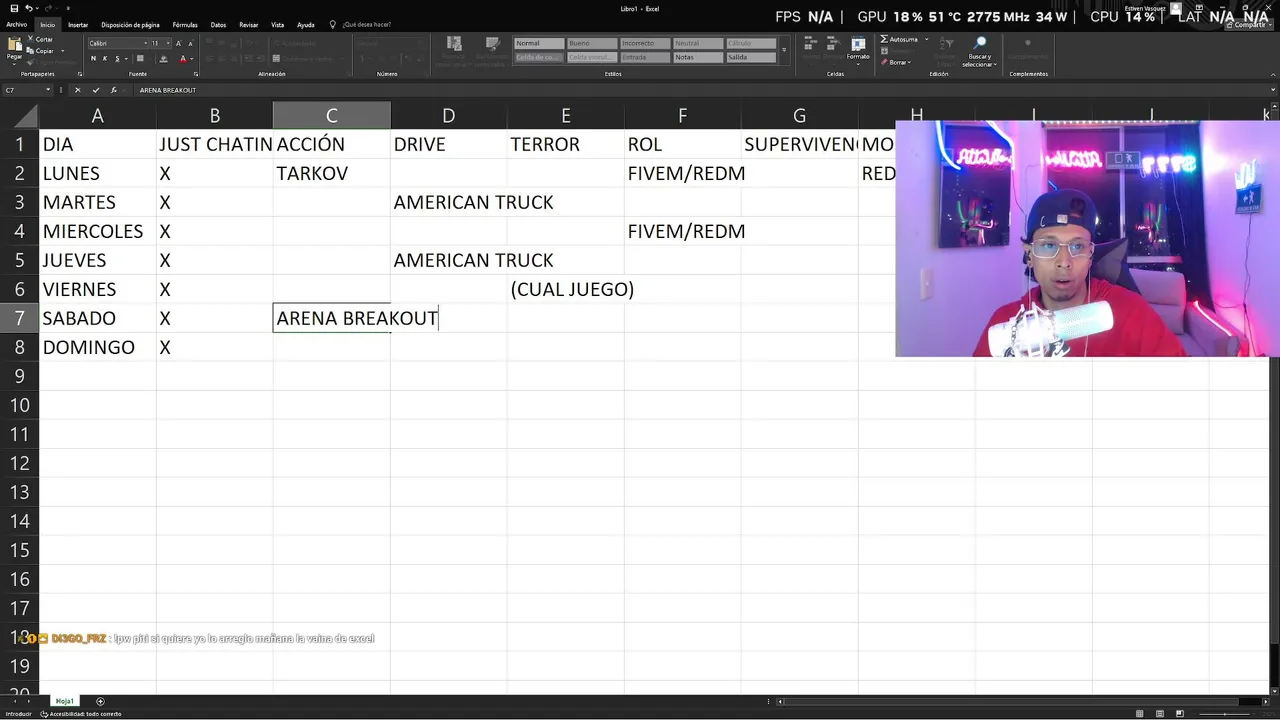Image resolution: width=1280 pixels, height=720 pixels.
Task: Add a new sheet with plus icon
Action: pos(100,701)
